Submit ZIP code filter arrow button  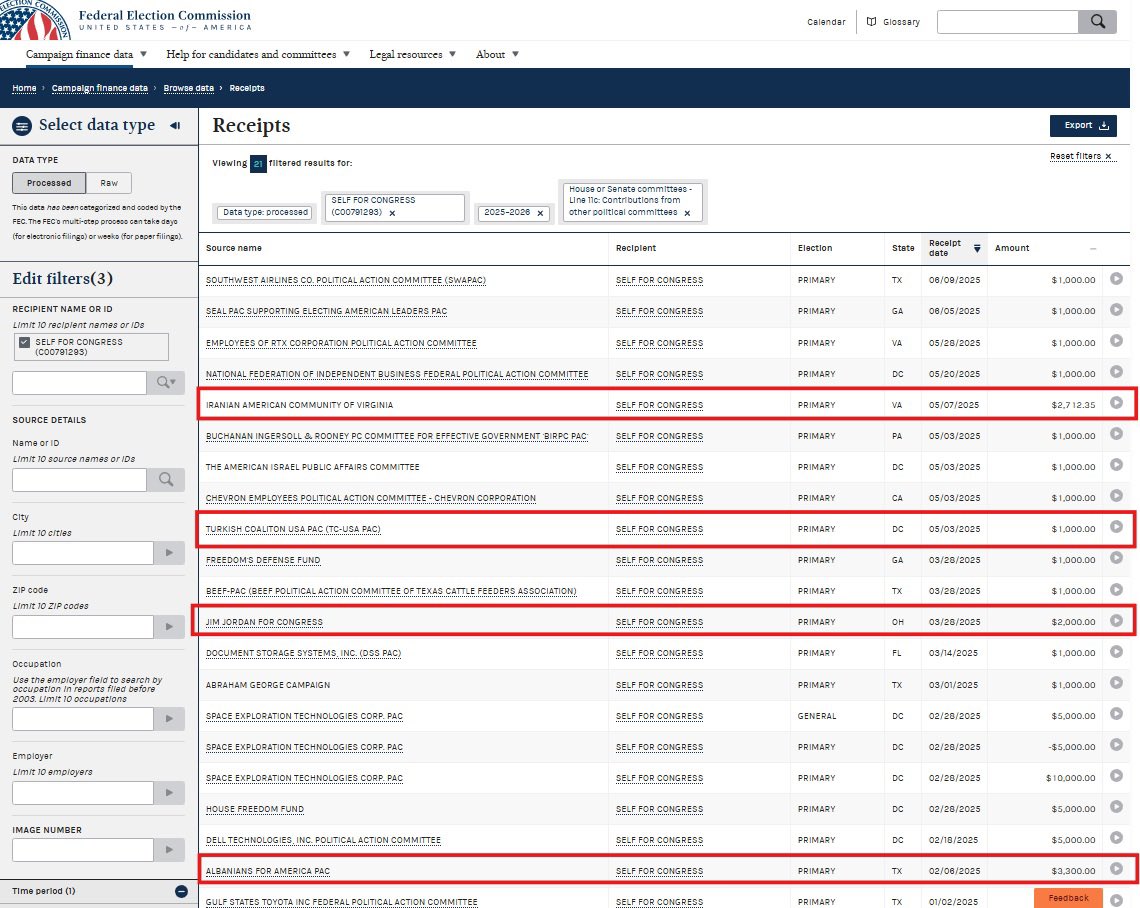(169, 627)
